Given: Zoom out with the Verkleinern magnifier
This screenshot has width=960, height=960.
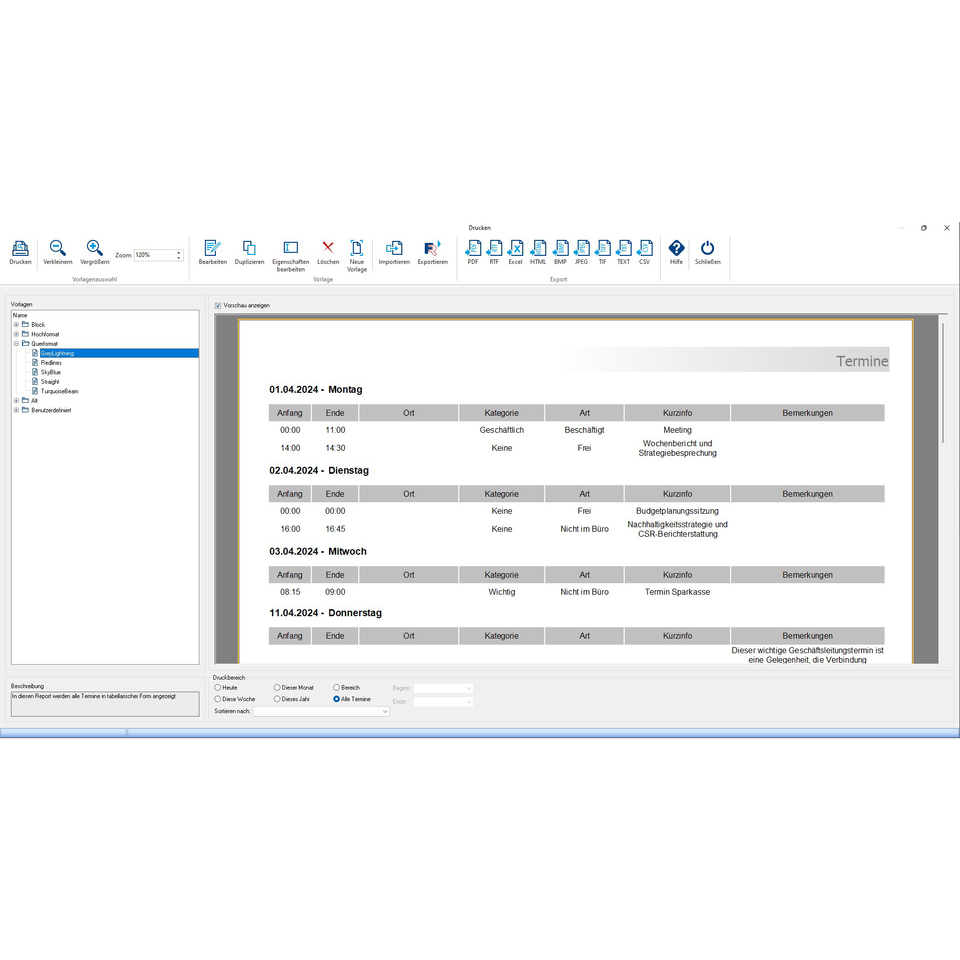Looking at the screenshot, I should [58, 248].
